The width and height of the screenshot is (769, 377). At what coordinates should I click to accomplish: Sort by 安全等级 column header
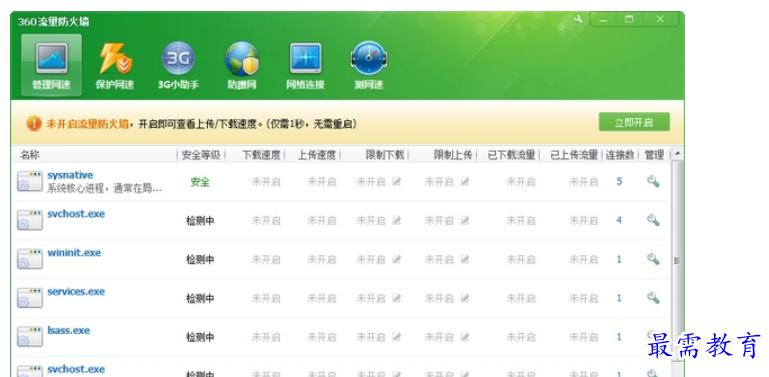(x=201, y=155)
